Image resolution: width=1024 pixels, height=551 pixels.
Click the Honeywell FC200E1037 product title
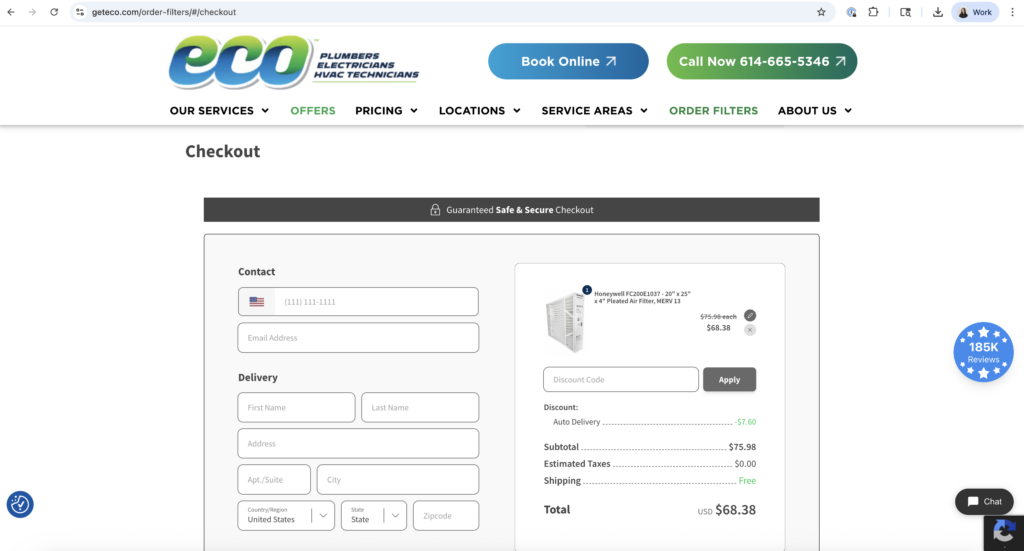pyautogui.click(x=642, y=297)
